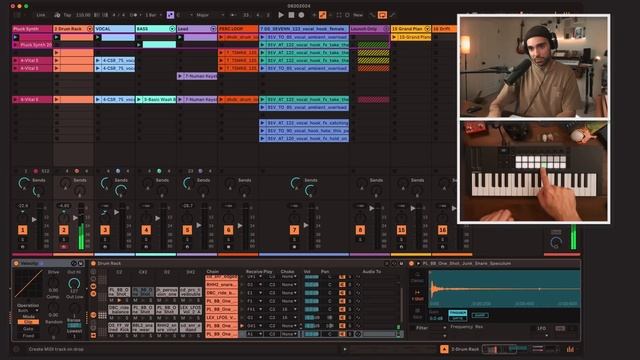Disarm the red record arm on track 2

tap(64, 247)
